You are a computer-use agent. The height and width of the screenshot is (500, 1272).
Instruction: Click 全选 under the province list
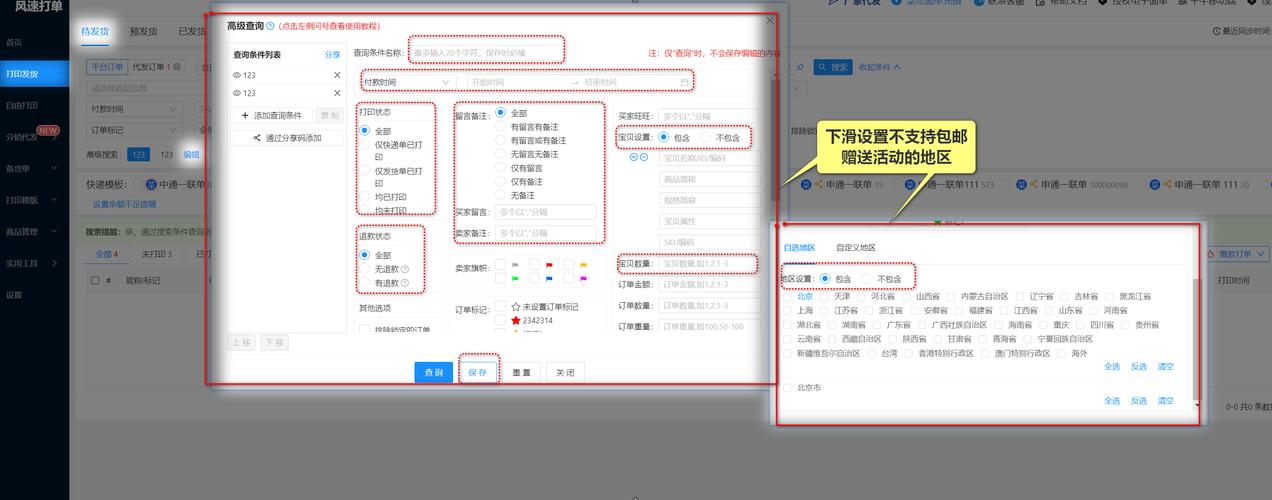click(x=1112, y=367)
